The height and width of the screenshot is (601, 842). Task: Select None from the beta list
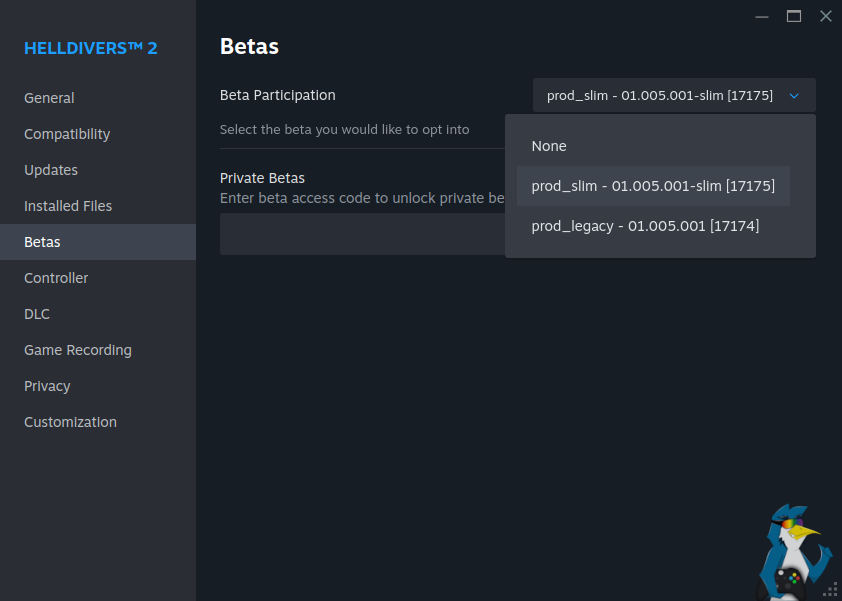click(549, 146)
